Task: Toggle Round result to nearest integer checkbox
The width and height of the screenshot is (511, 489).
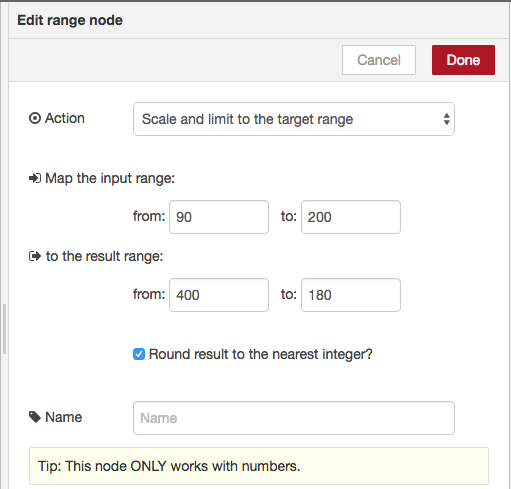Action: pyautogui.click(x=139, y=354)
